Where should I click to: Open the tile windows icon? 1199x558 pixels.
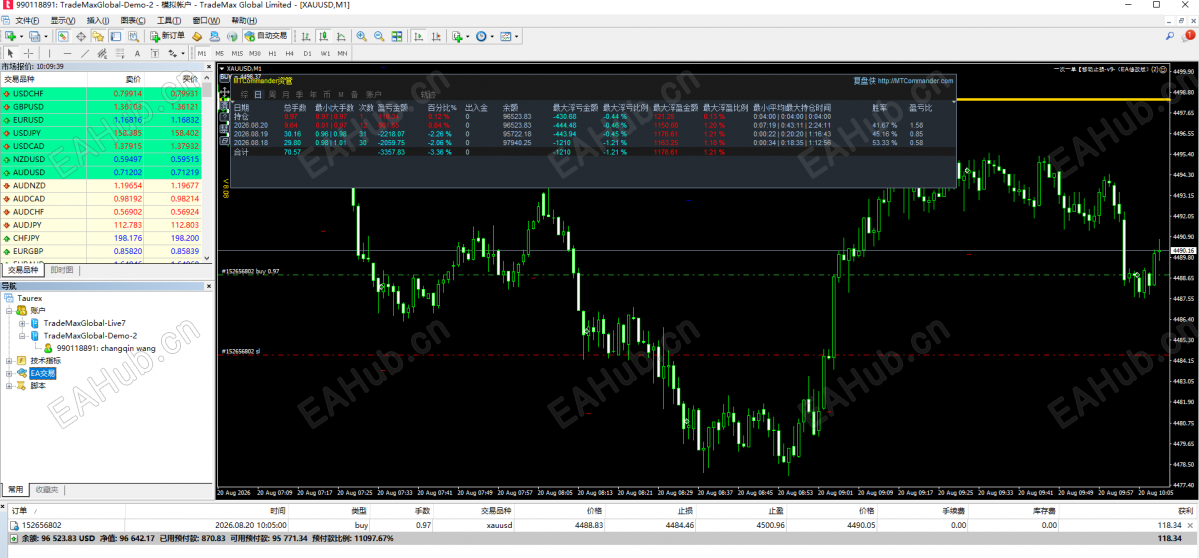click(x=397, y=36)
